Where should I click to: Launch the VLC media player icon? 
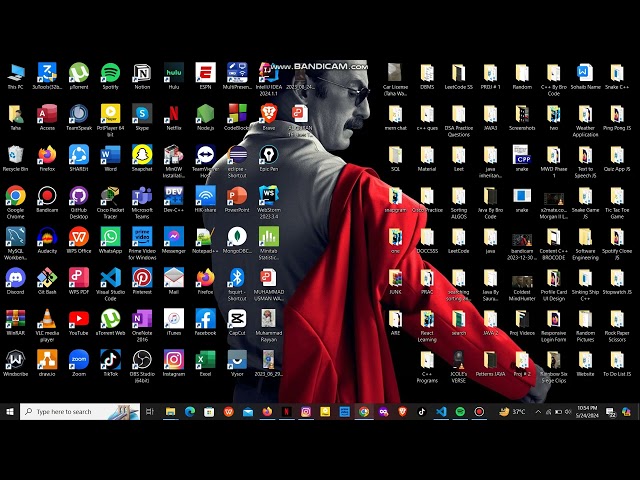[x=47, y=319]
